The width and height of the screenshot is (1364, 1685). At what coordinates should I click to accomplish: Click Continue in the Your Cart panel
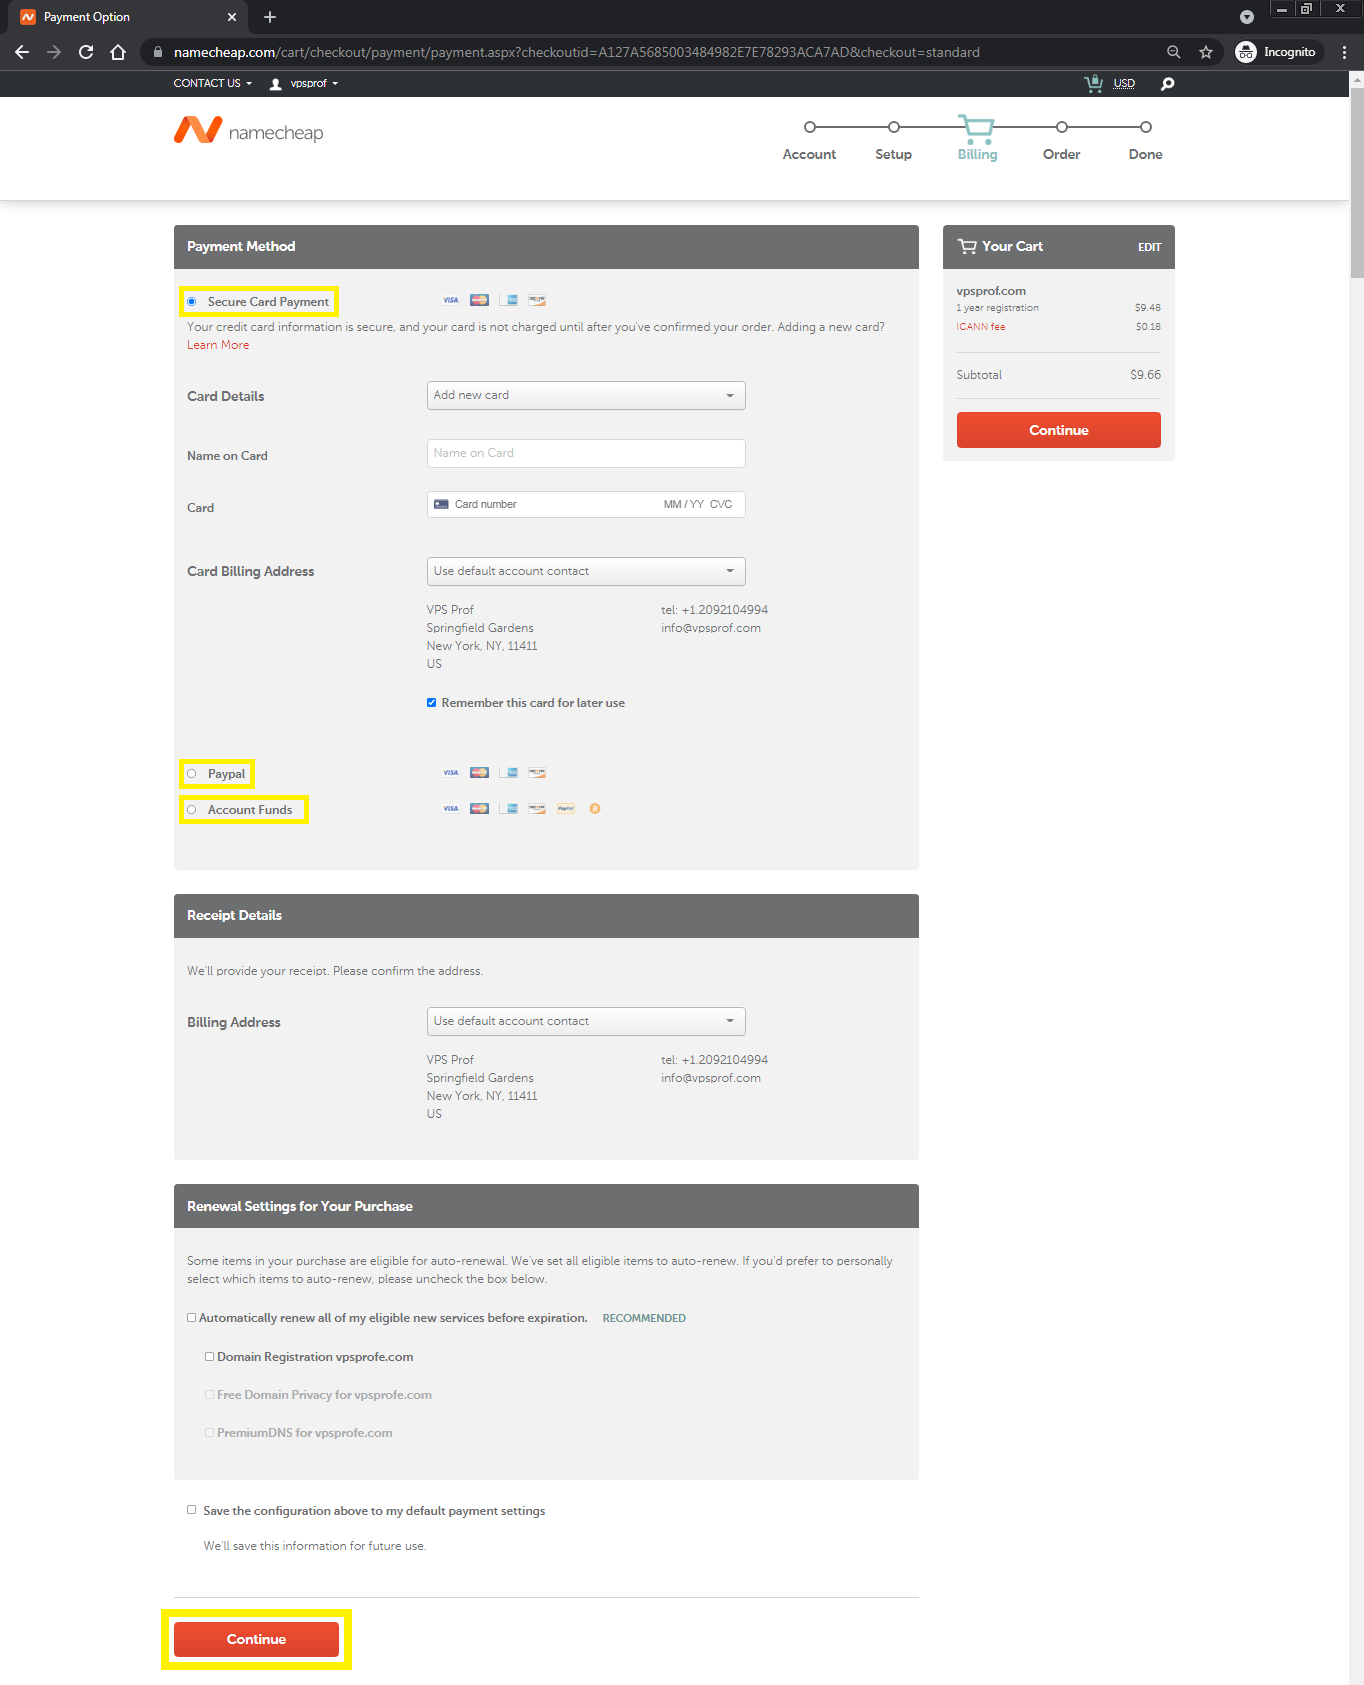tap(1059, 430)
